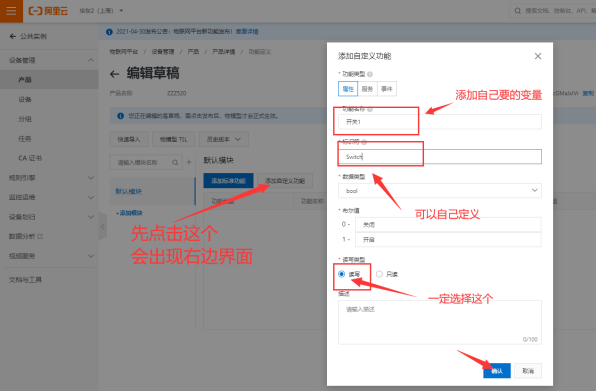Open the 历史版本 dropdown
The width and height of the screenshot is (597, 391).
pyautogui.click(x=223, y=139)
